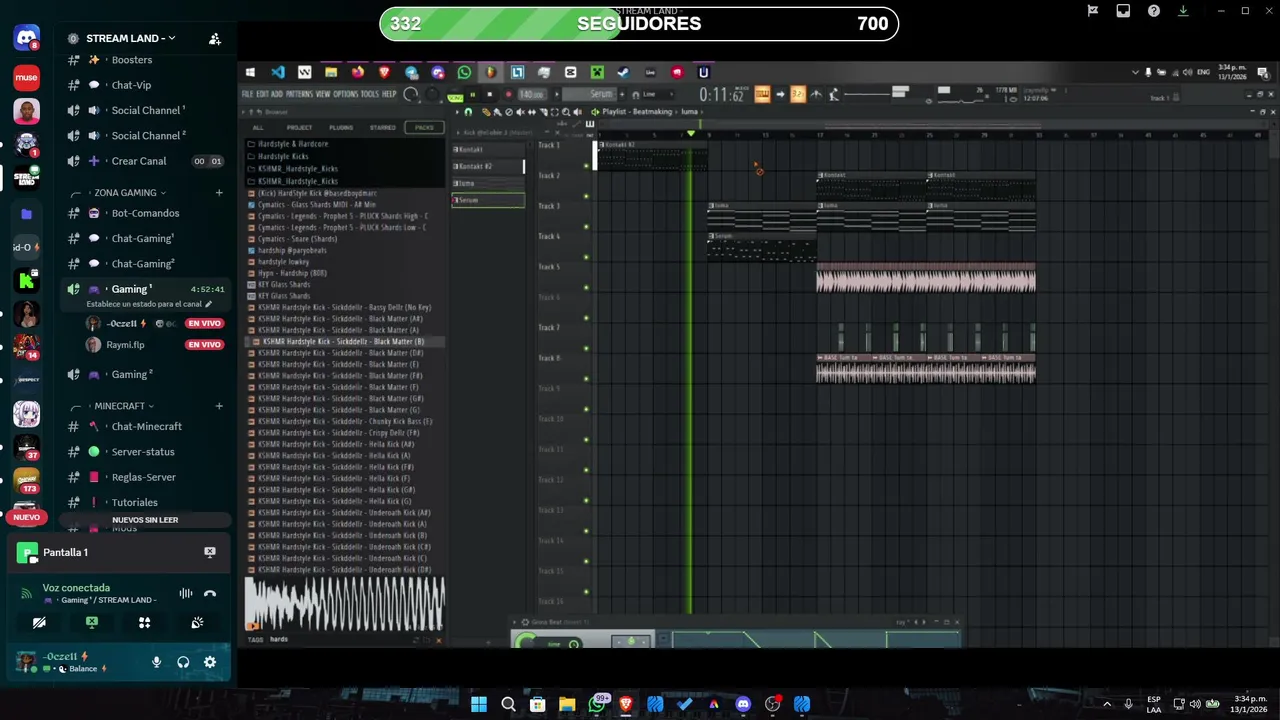This screenshot has width=1280, height=720.
Task: Toggle playlist magnet snap icon
Action: (x=468, y=112)
